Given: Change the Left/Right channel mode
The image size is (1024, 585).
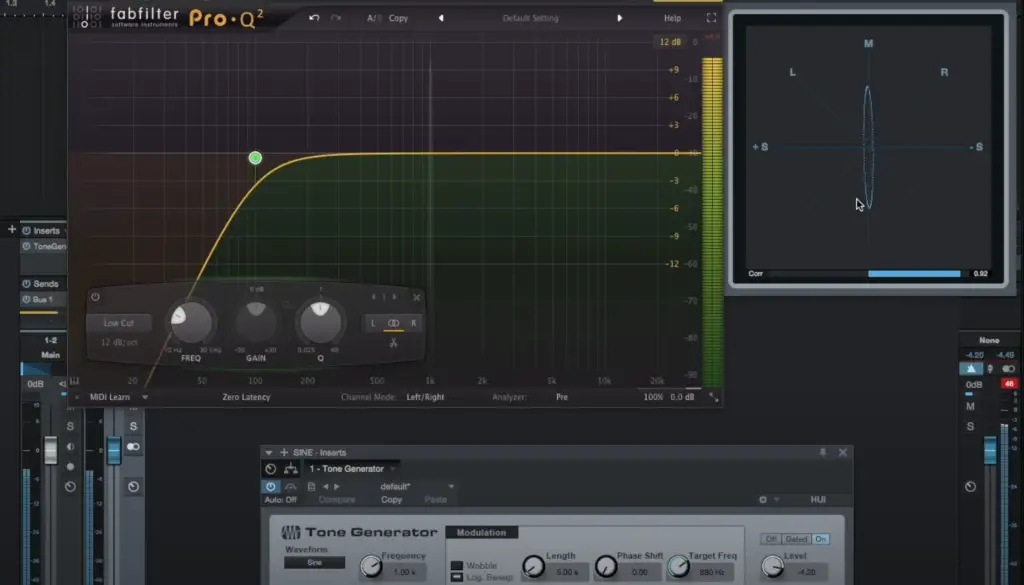Looking at the screenshot, I should click(x=425, y=397).
